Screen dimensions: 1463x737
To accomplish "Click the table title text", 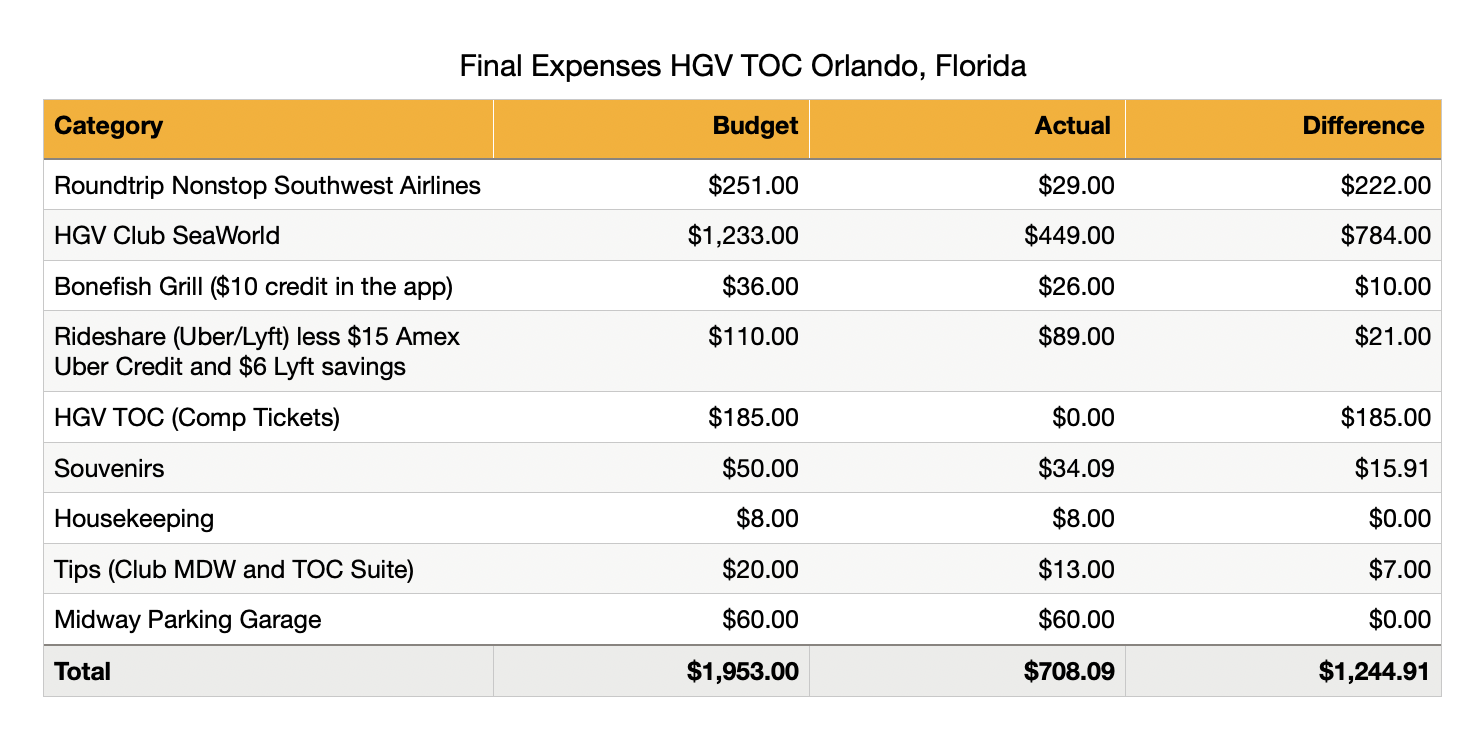I will pyautogui.click(x=742, y=67).
